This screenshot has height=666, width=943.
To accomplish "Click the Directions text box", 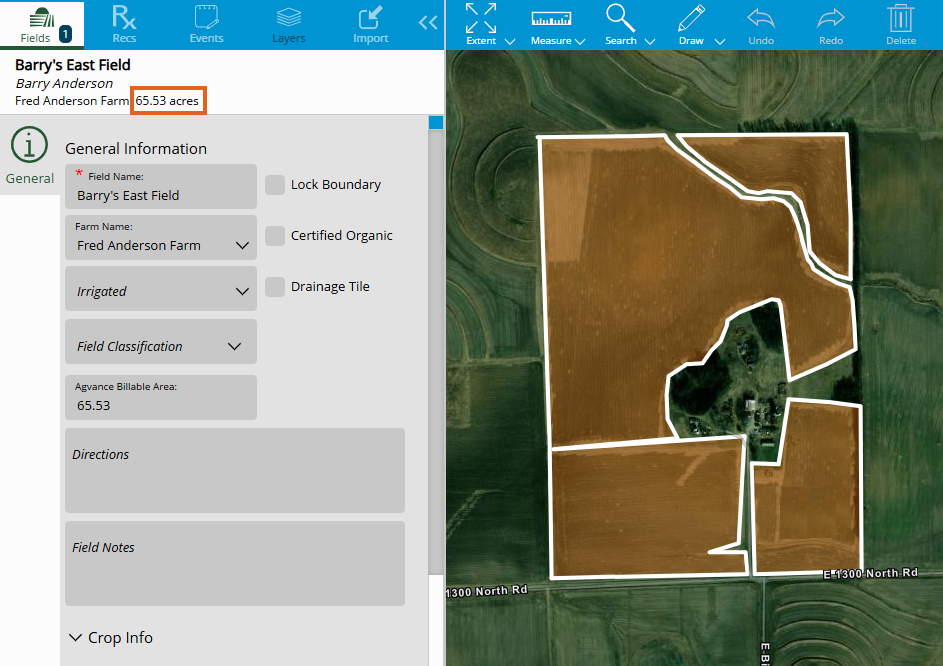I will tap(235, 470).
